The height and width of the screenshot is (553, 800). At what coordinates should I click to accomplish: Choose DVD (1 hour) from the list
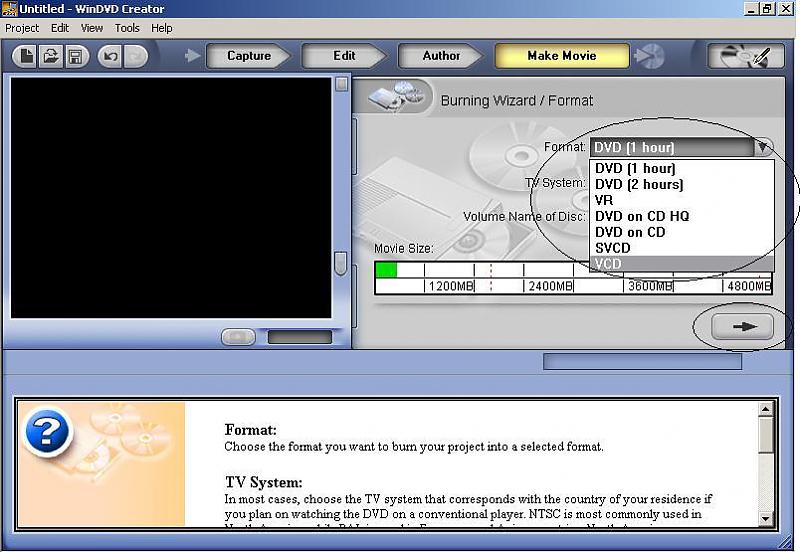click(x=682, y=168)
